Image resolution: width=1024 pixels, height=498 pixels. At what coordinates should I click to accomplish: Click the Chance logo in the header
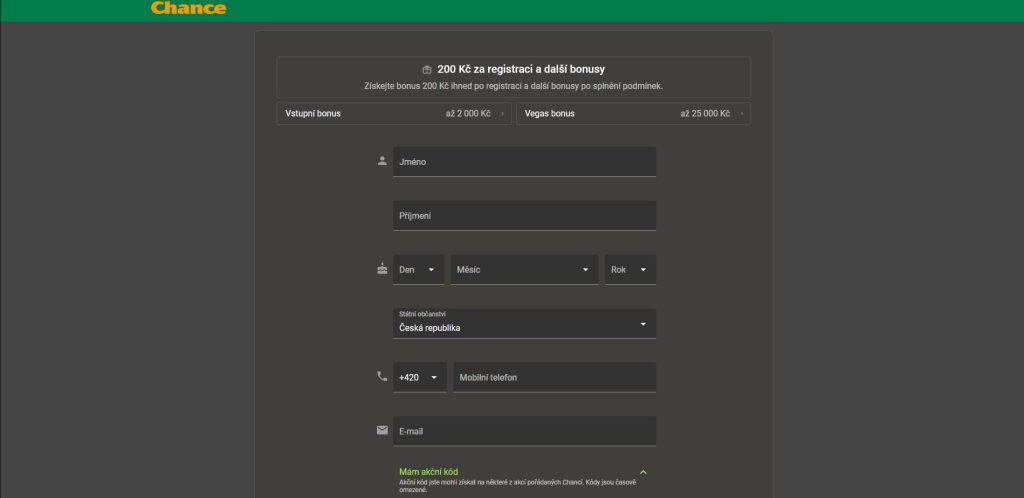click(x=188, y=8)
